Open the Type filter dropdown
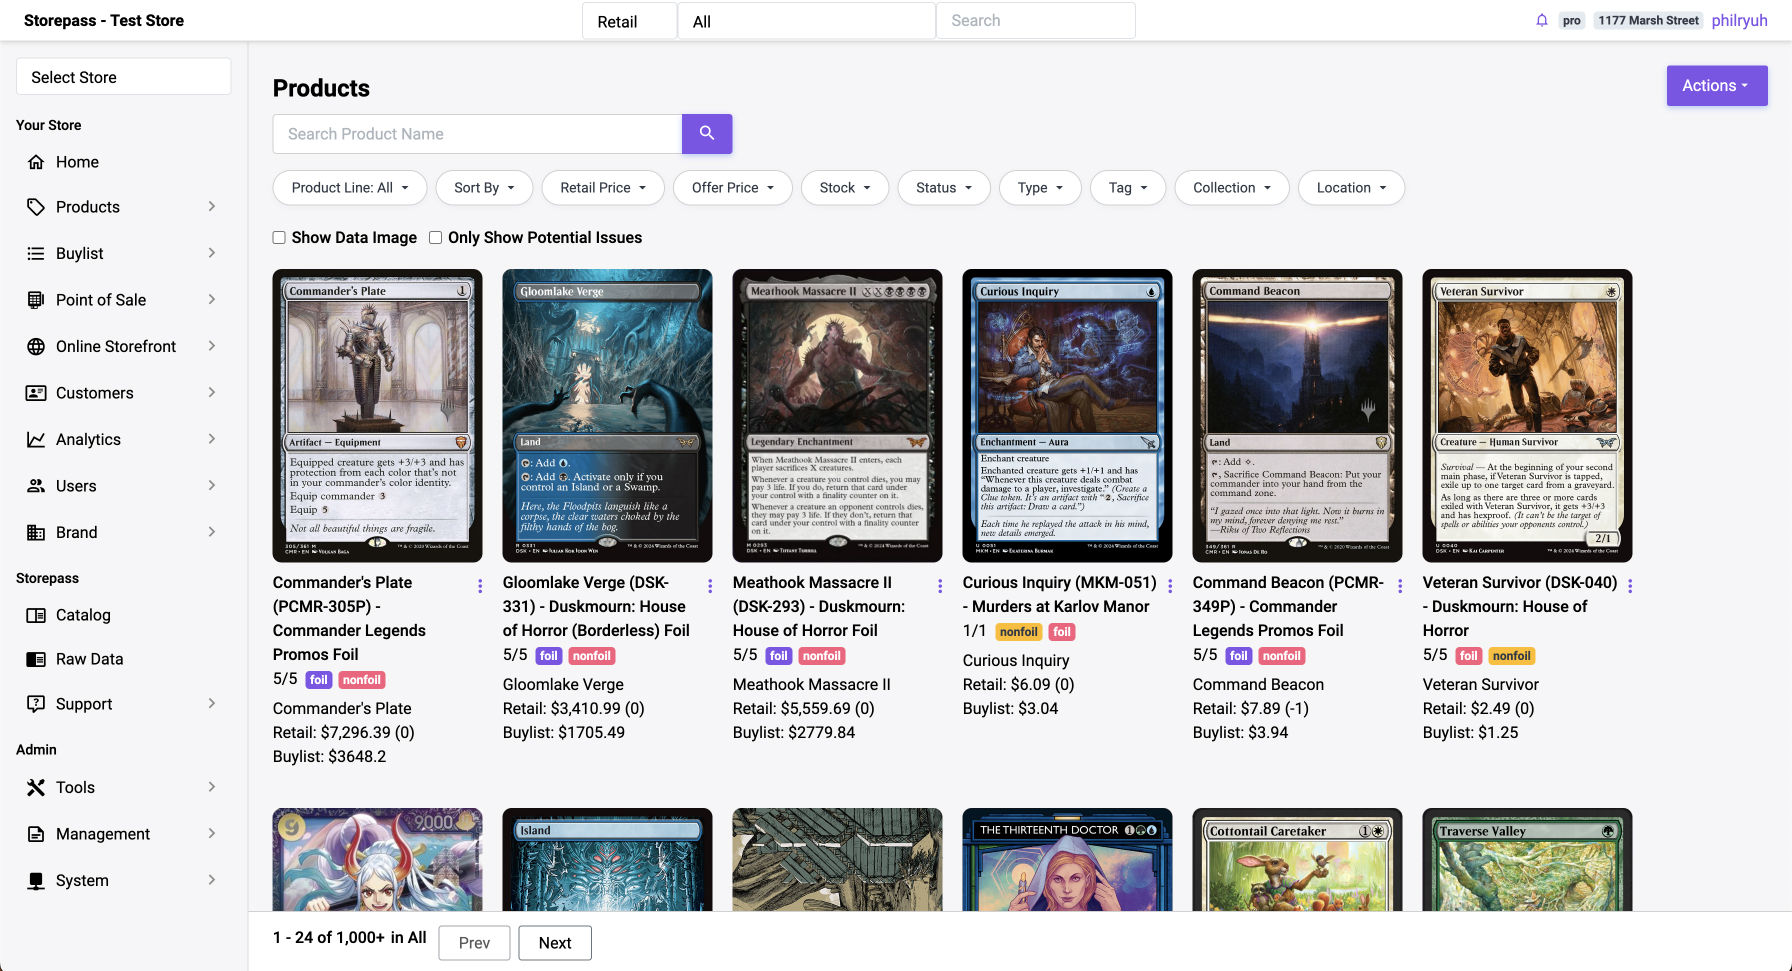 point(1040,188)
